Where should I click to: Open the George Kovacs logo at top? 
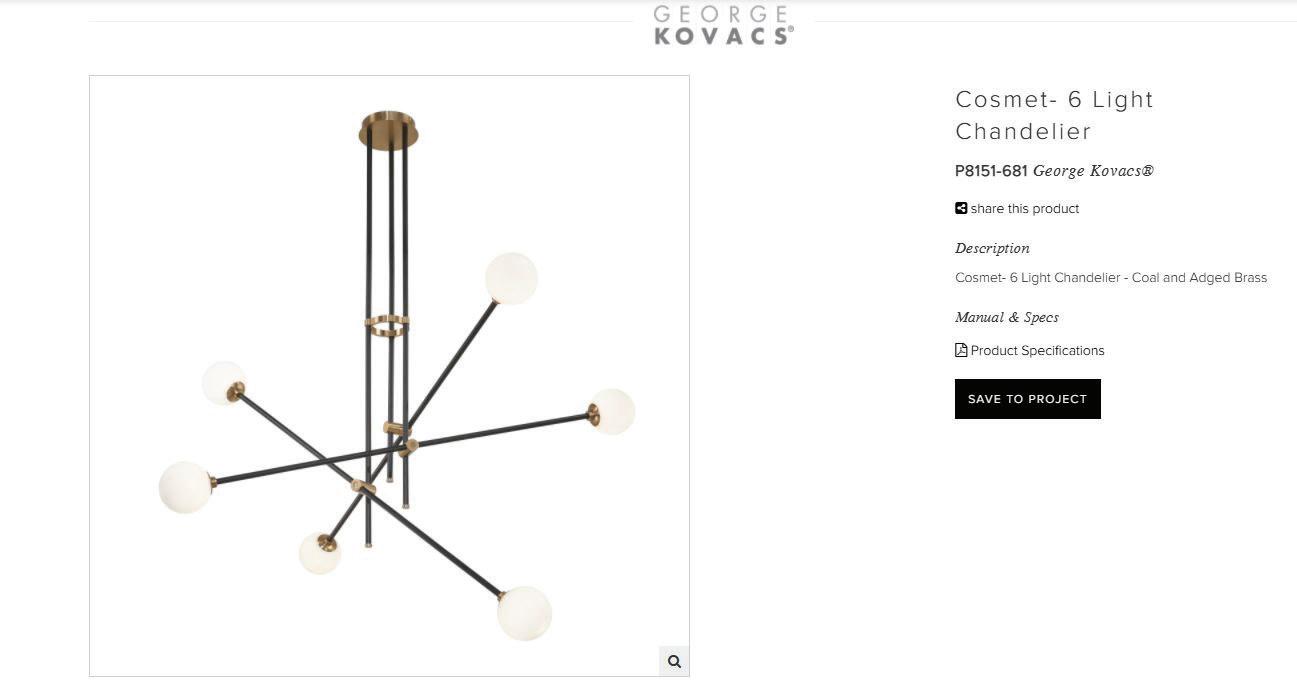724,25
